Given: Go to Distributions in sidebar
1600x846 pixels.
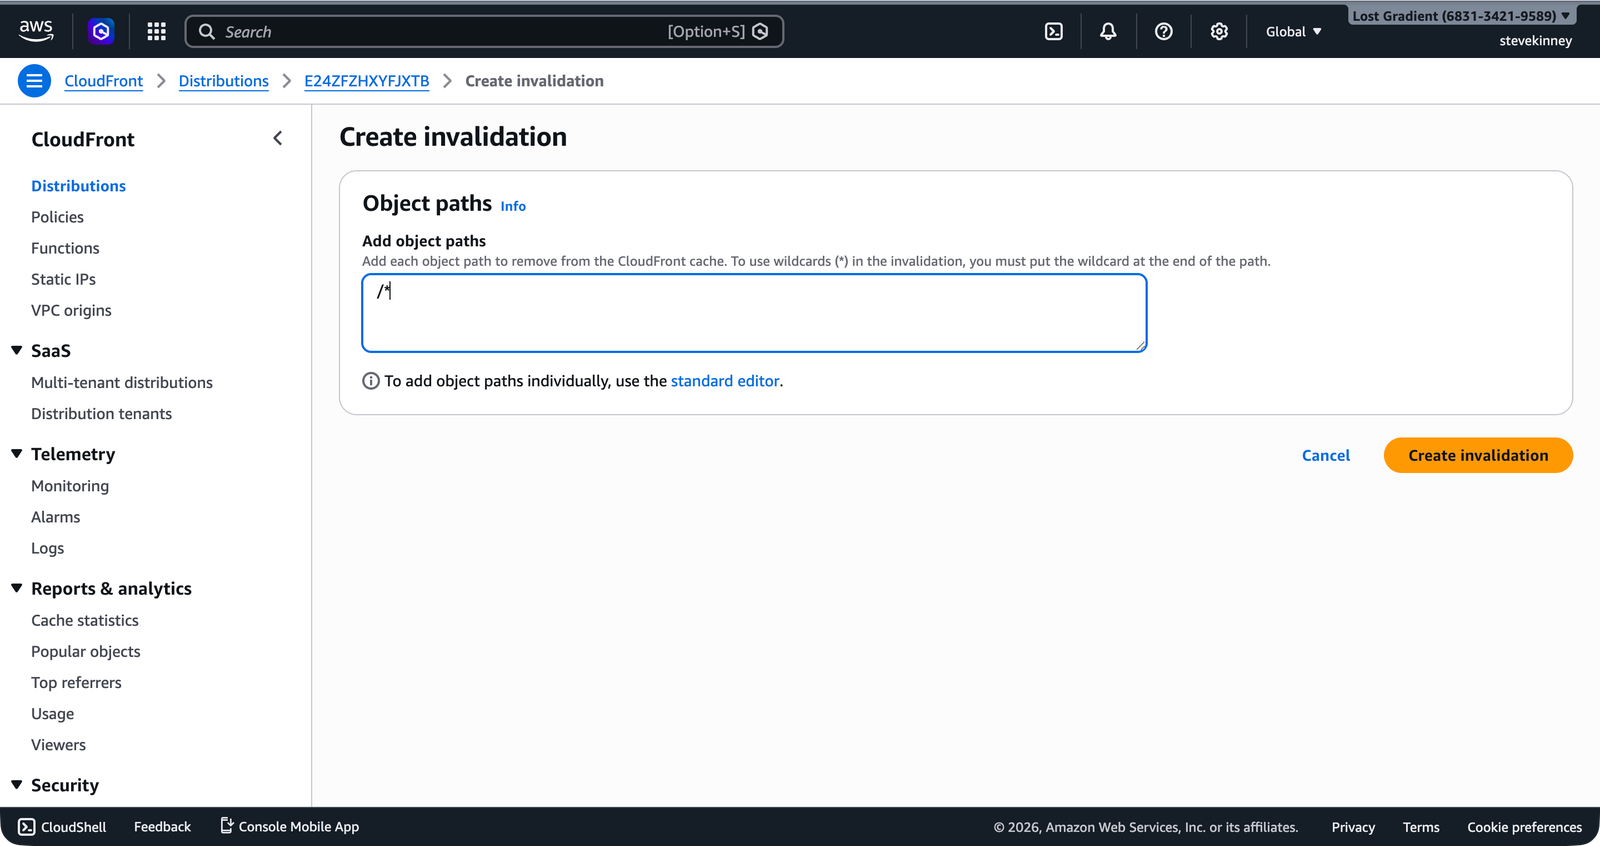Looking at the screenshot, I should click(78, 186).
